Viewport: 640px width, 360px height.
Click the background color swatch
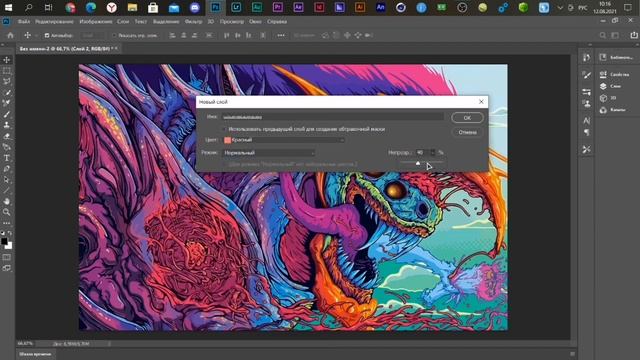[x=9, y=245]
